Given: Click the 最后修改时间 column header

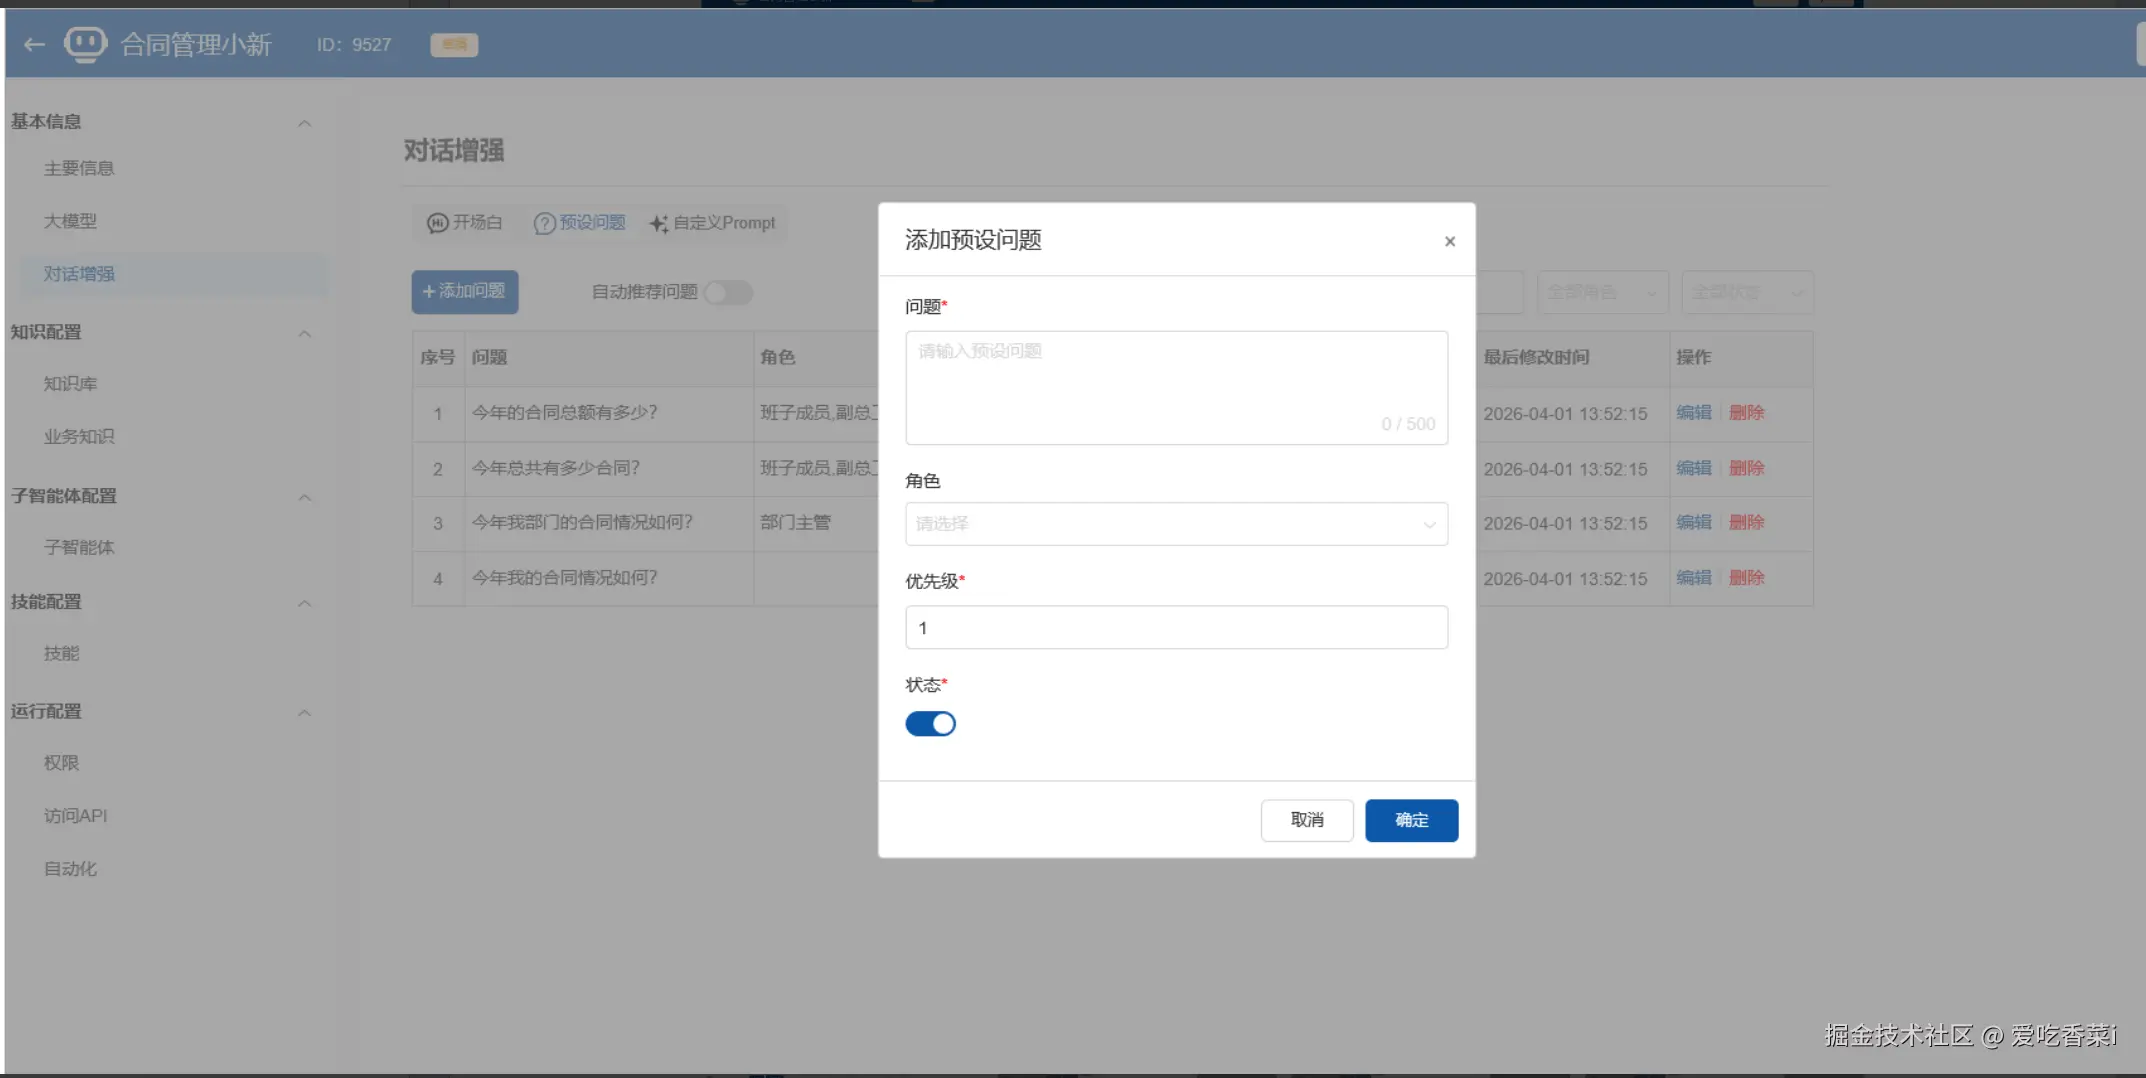Looking at the screenshot, I should 1536,357.
